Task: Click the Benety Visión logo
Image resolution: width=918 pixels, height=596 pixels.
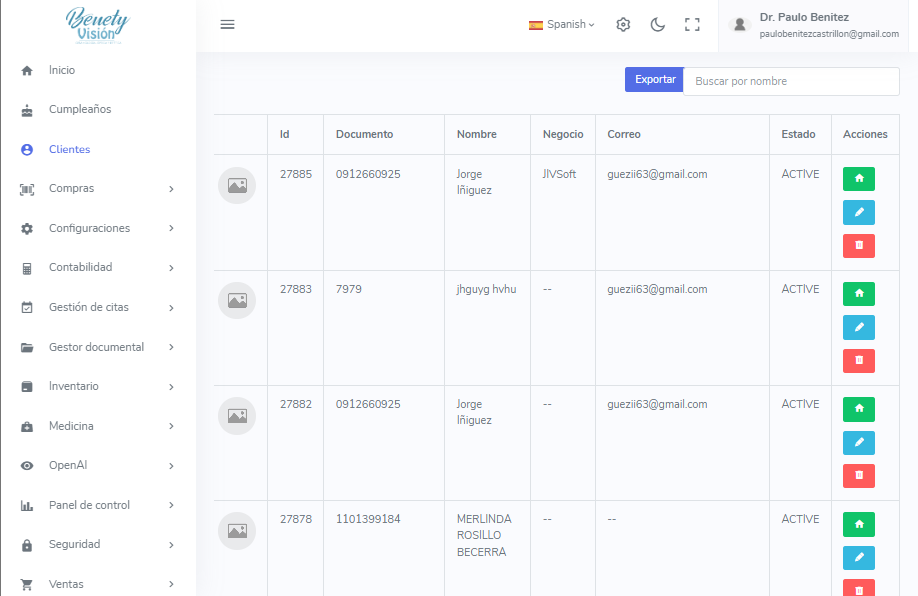Action: [x=97, y=26]
